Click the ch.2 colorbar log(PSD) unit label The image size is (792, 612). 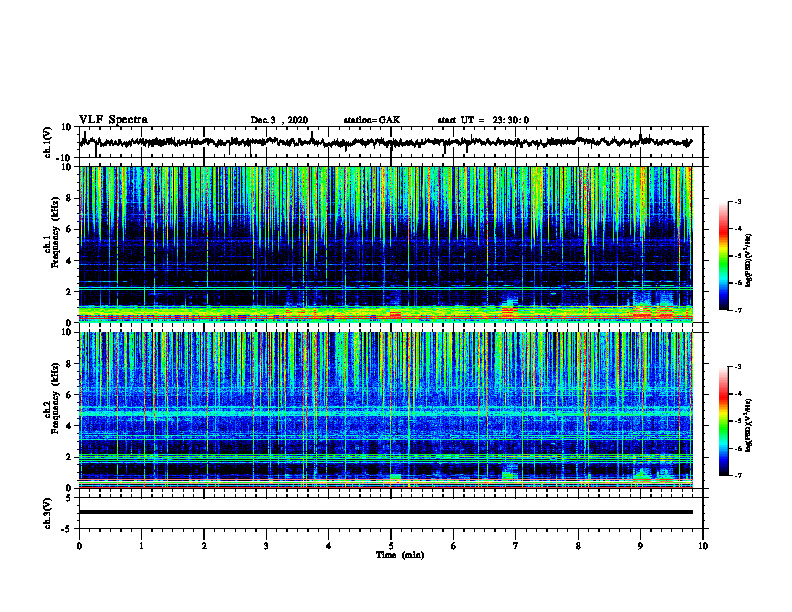click(x=749, y=425)
